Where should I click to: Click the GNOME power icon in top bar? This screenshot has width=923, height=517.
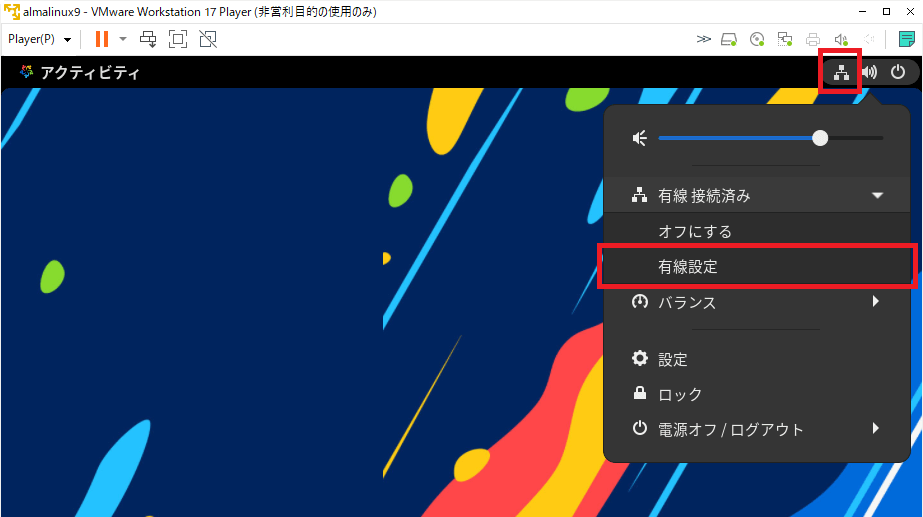click(898, 72)
